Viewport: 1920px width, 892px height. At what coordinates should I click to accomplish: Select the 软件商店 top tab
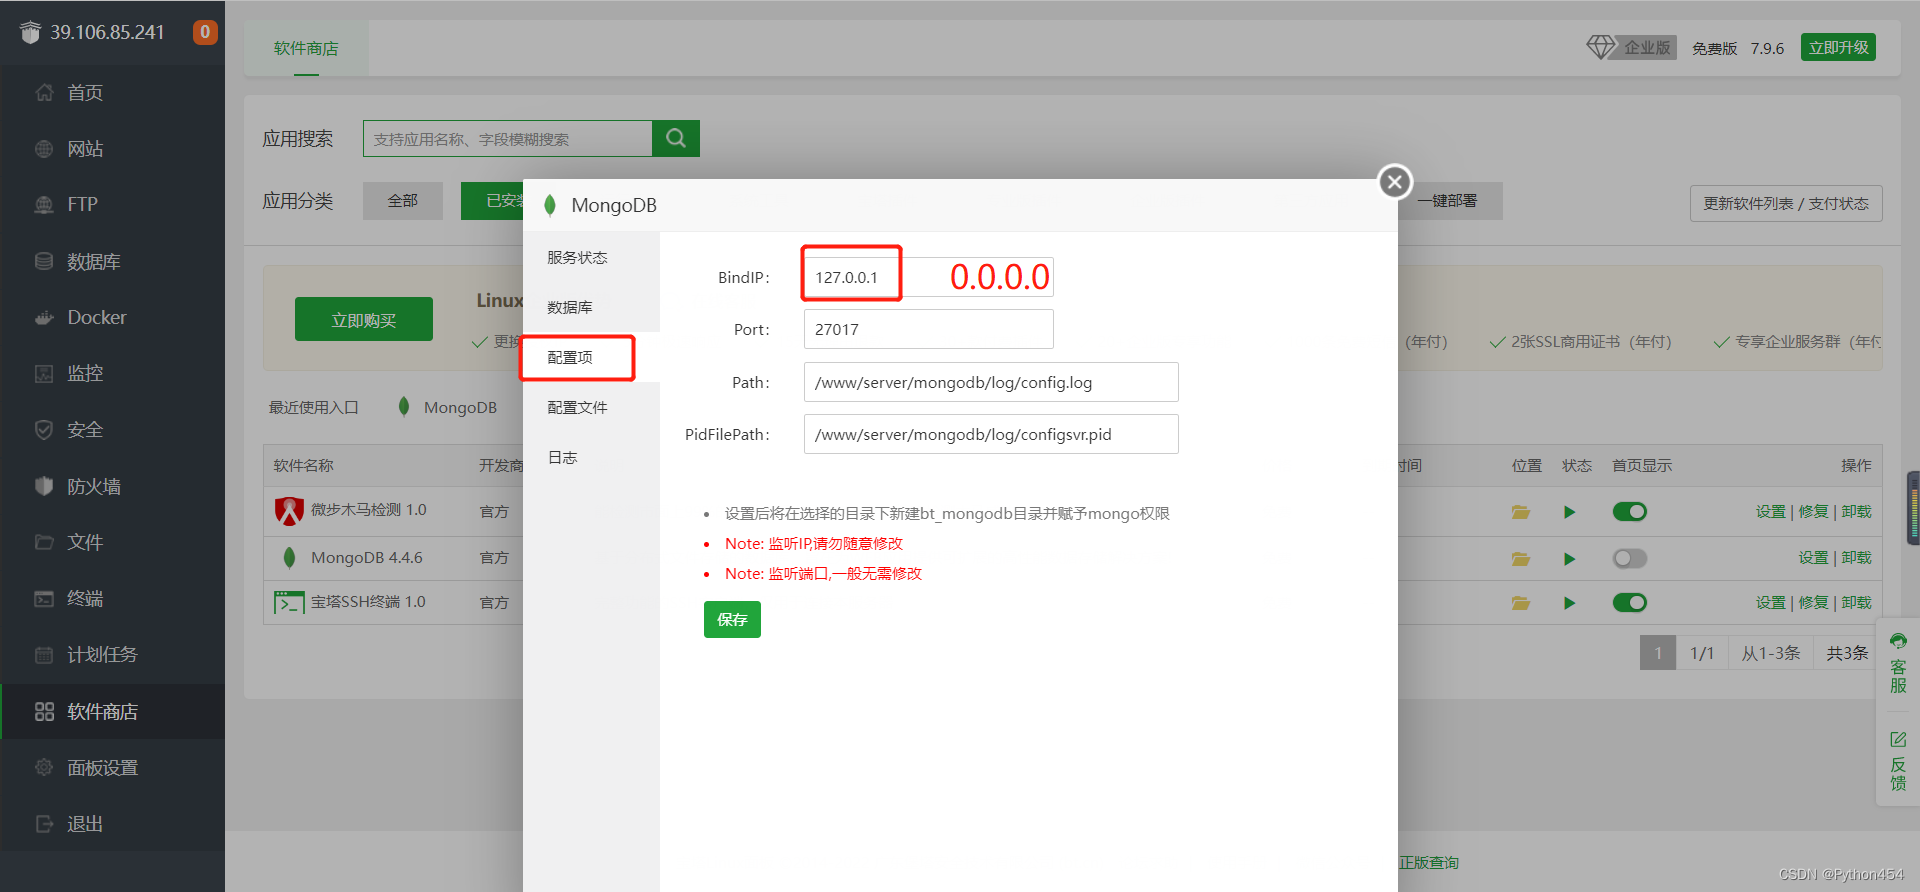(x=306, y=48)
